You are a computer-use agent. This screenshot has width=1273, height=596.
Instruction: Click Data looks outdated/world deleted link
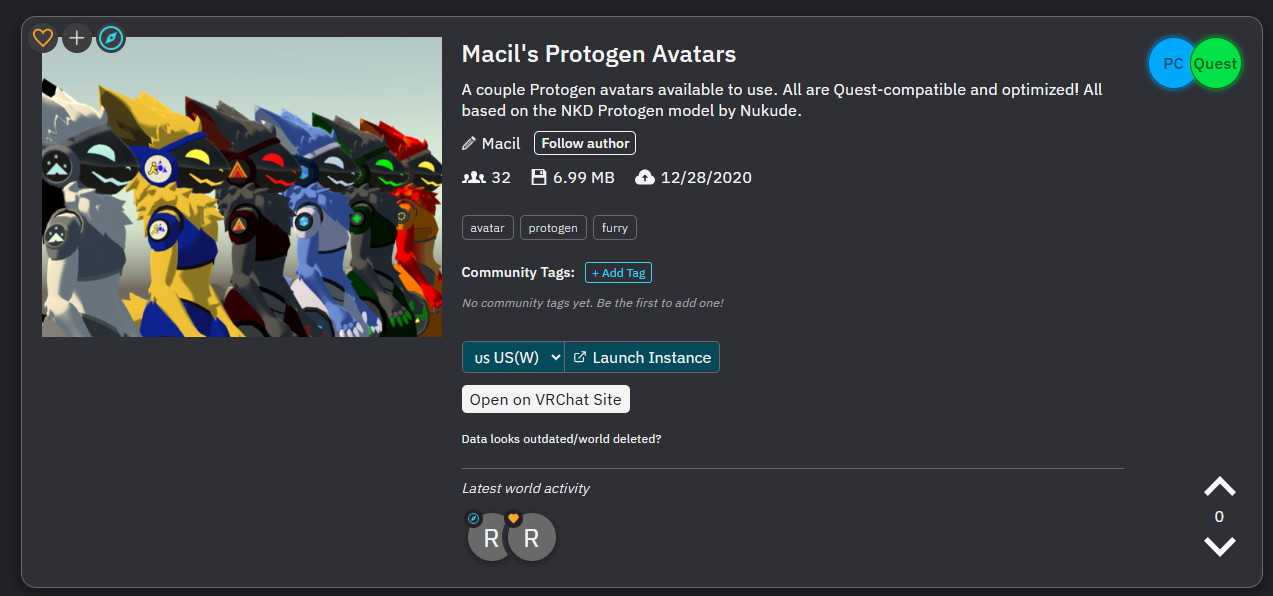(561, 439)
